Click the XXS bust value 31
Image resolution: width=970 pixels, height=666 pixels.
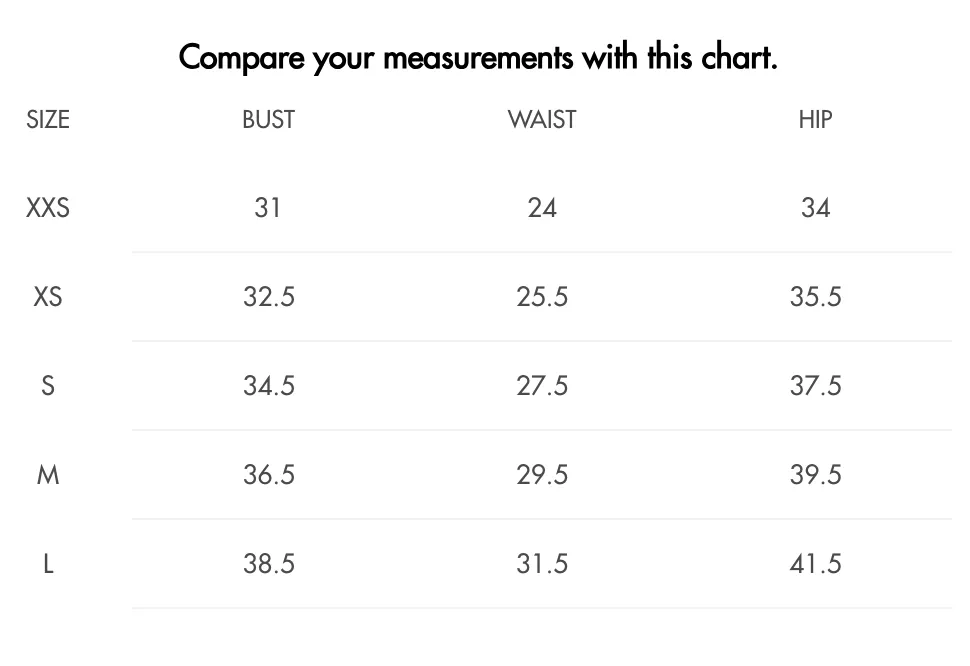click(268, 208)
